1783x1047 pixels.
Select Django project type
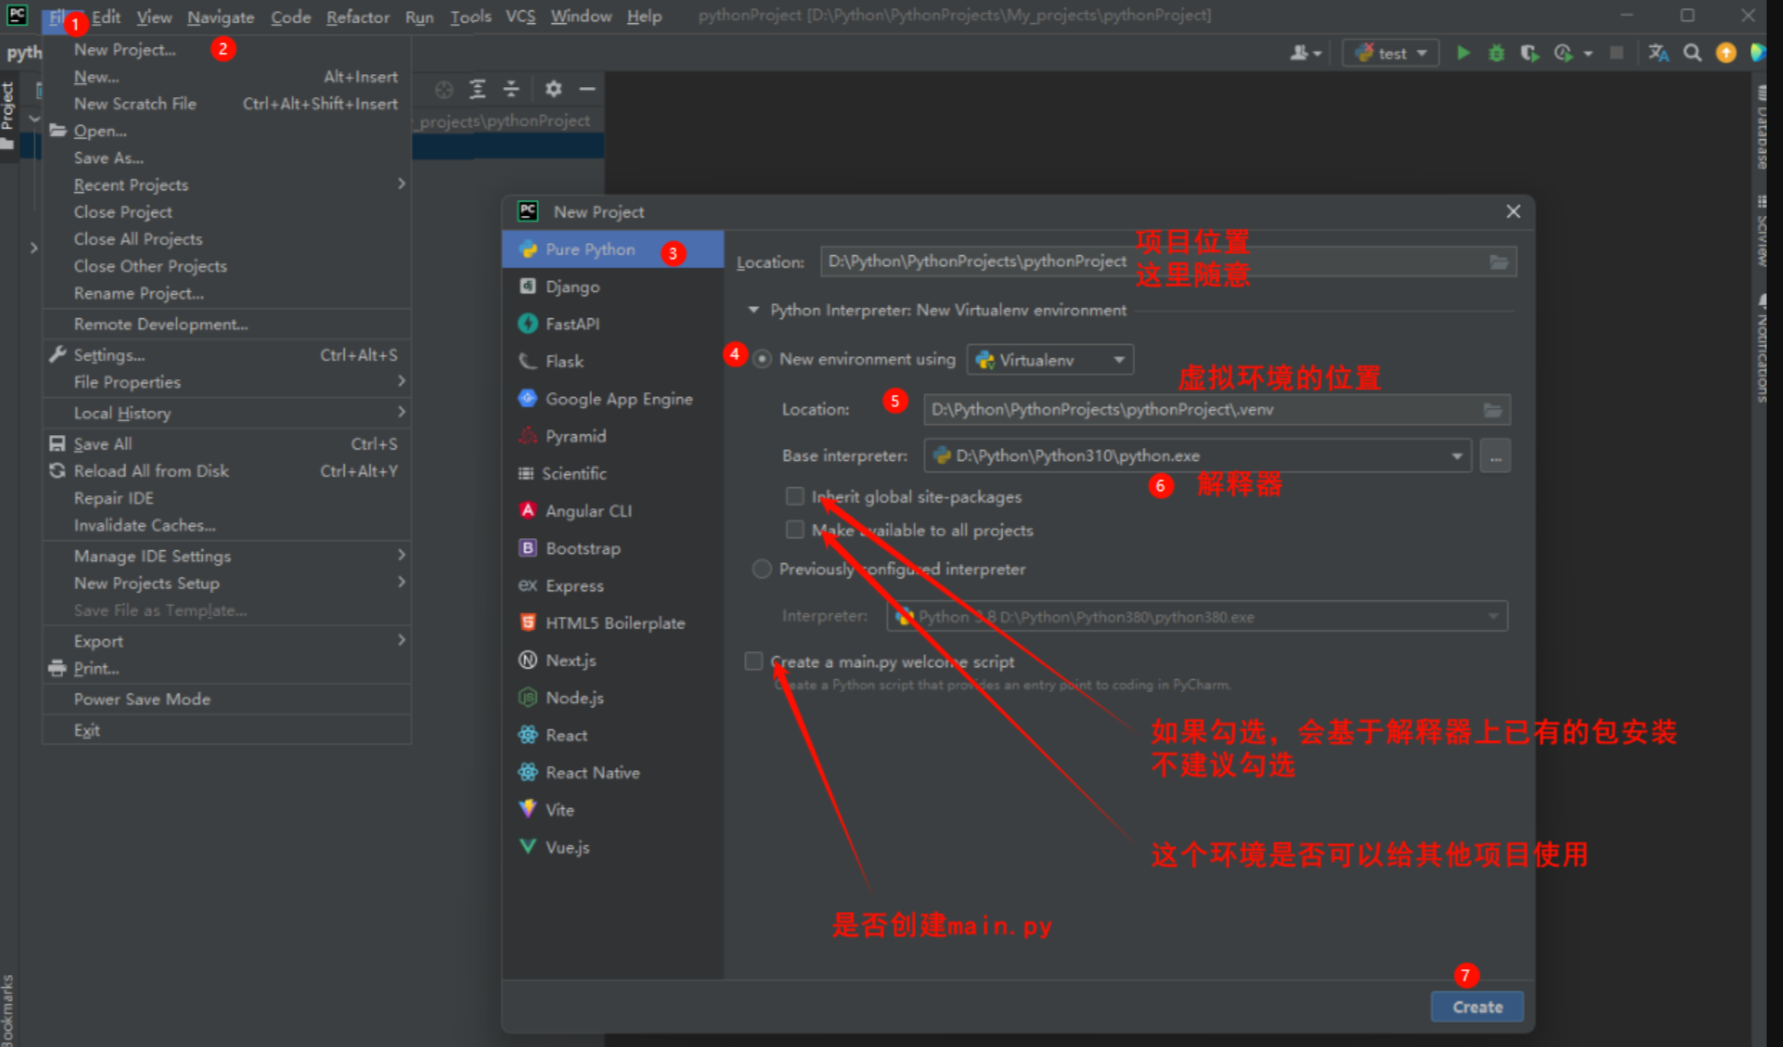(x=612, y=287)
